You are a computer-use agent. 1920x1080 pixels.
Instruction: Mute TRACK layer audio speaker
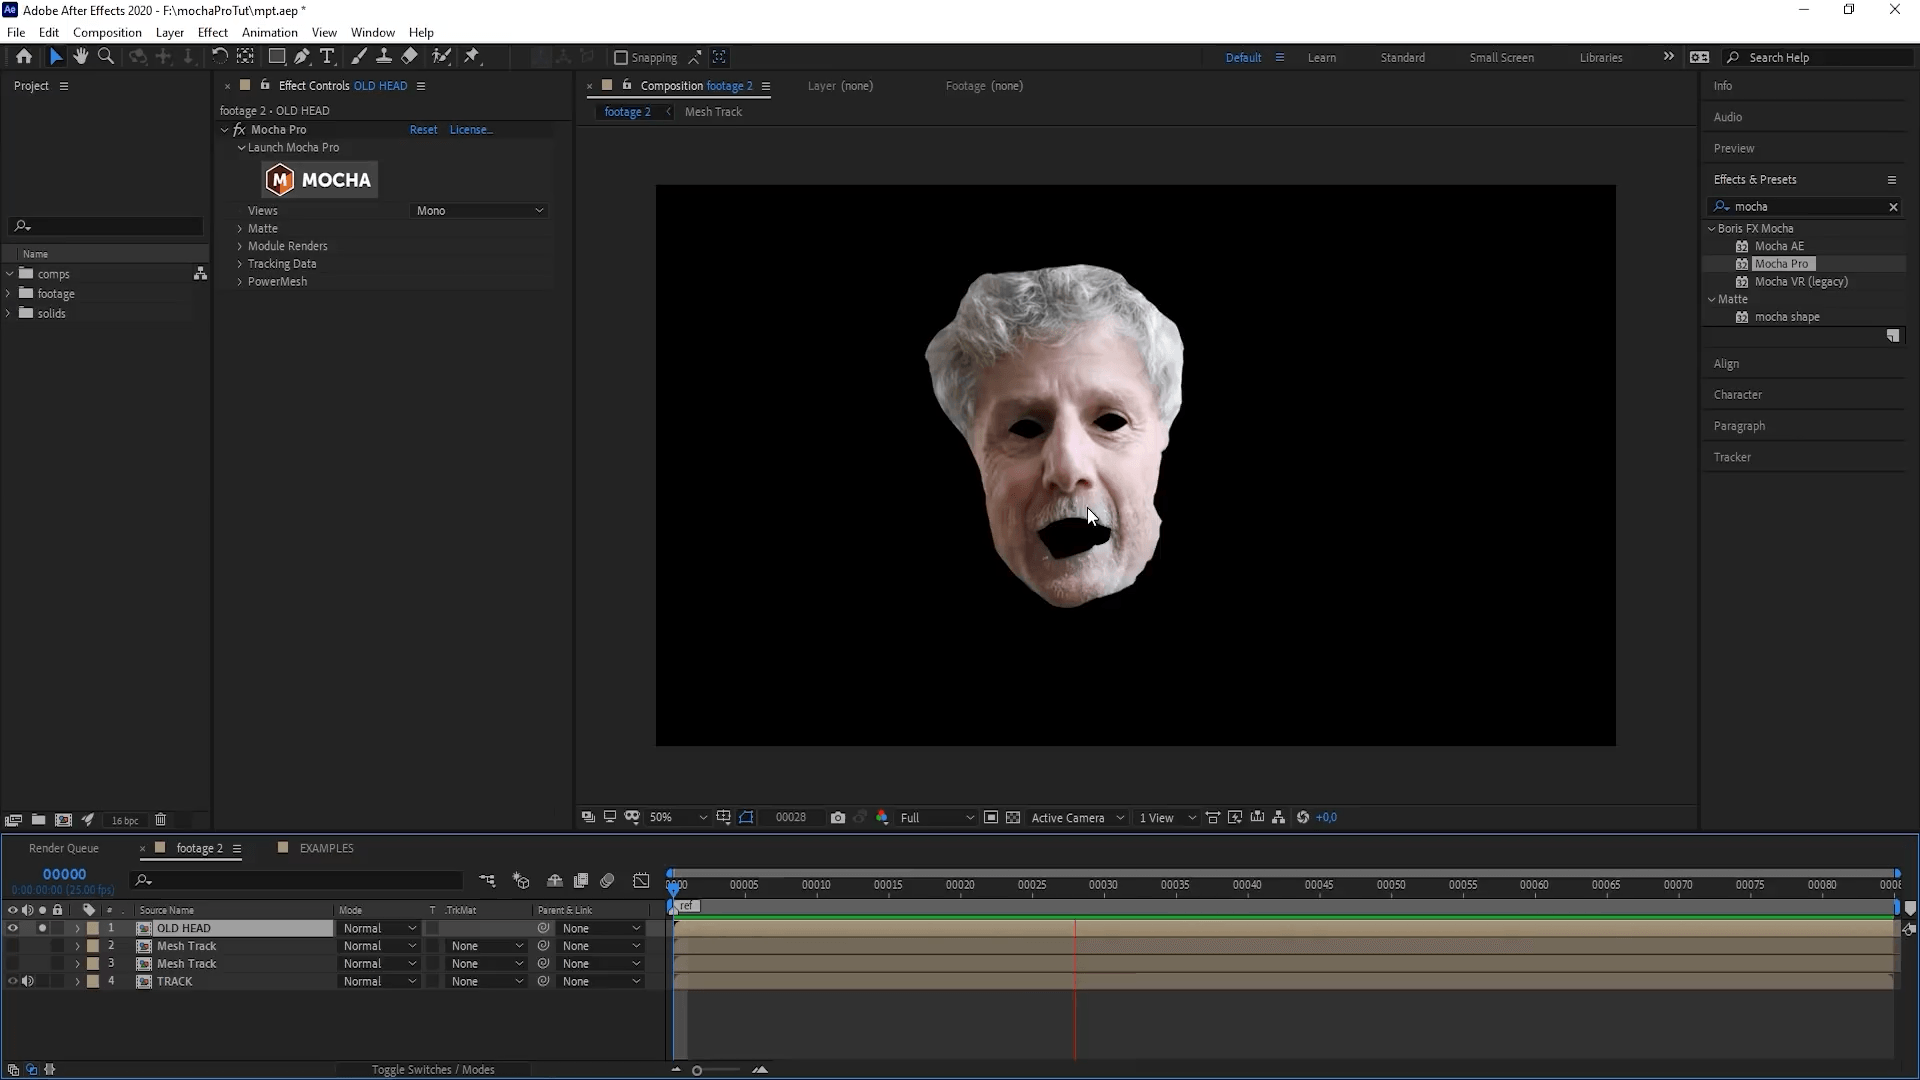28,982
